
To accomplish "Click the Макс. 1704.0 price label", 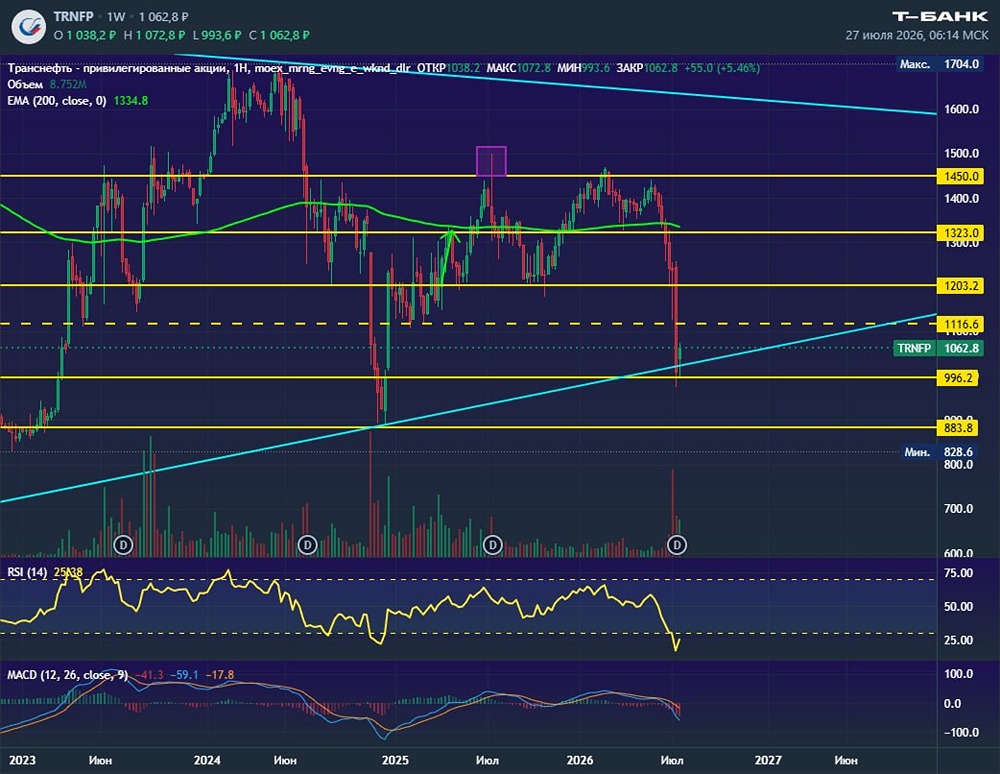I will 939,64.
